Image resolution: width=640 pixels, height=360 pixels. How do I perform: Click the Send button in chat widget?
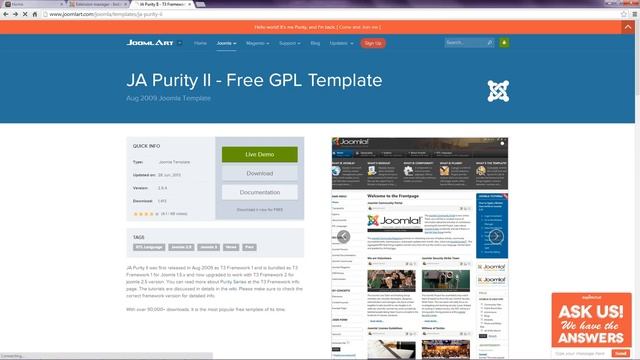click(x=621, y=353)
